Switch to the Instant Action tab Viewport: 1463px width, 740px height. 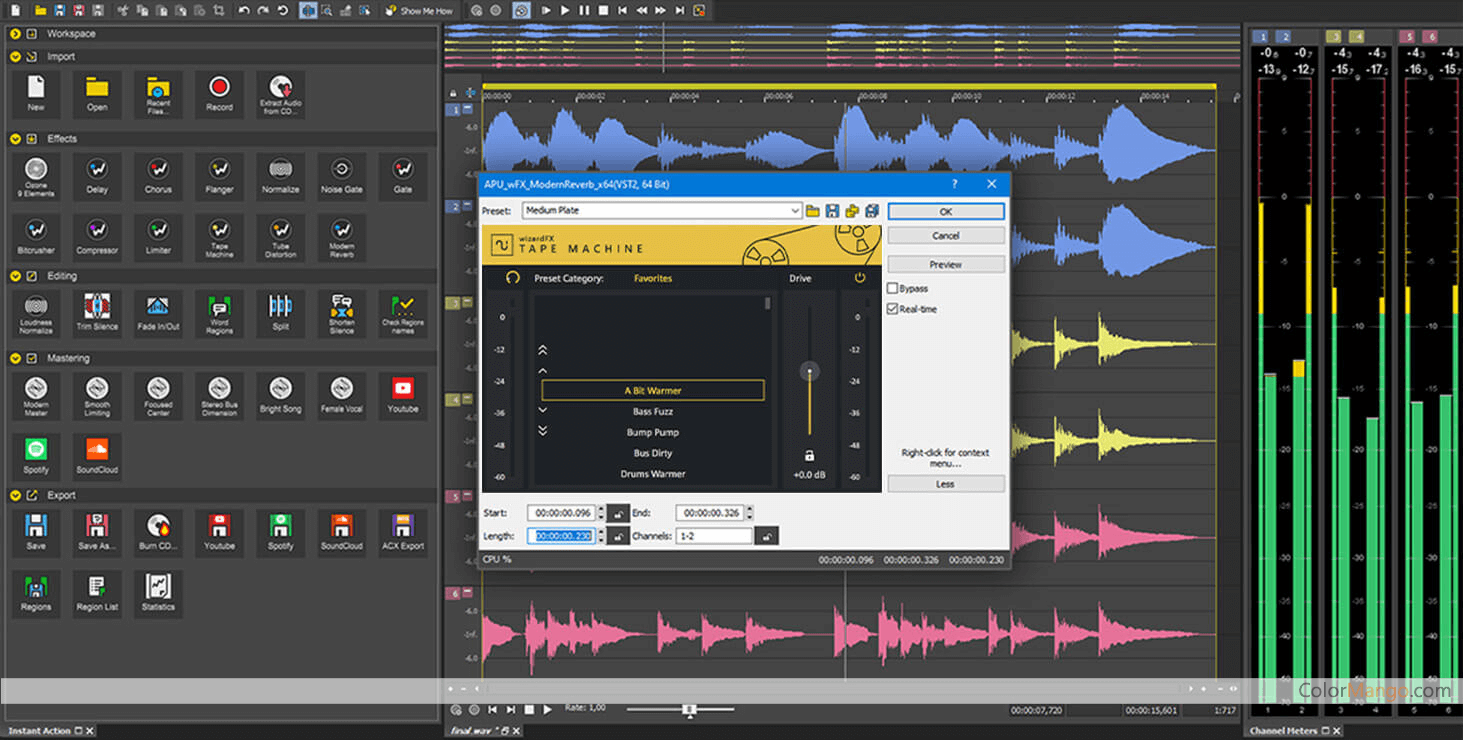[40, 731]
